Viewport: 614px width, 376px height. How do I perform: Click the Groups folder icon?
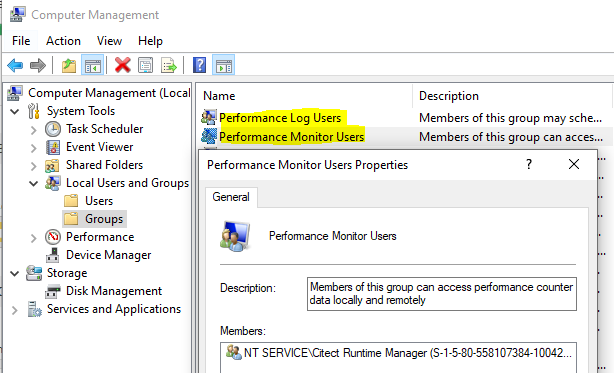click(71, 219)
